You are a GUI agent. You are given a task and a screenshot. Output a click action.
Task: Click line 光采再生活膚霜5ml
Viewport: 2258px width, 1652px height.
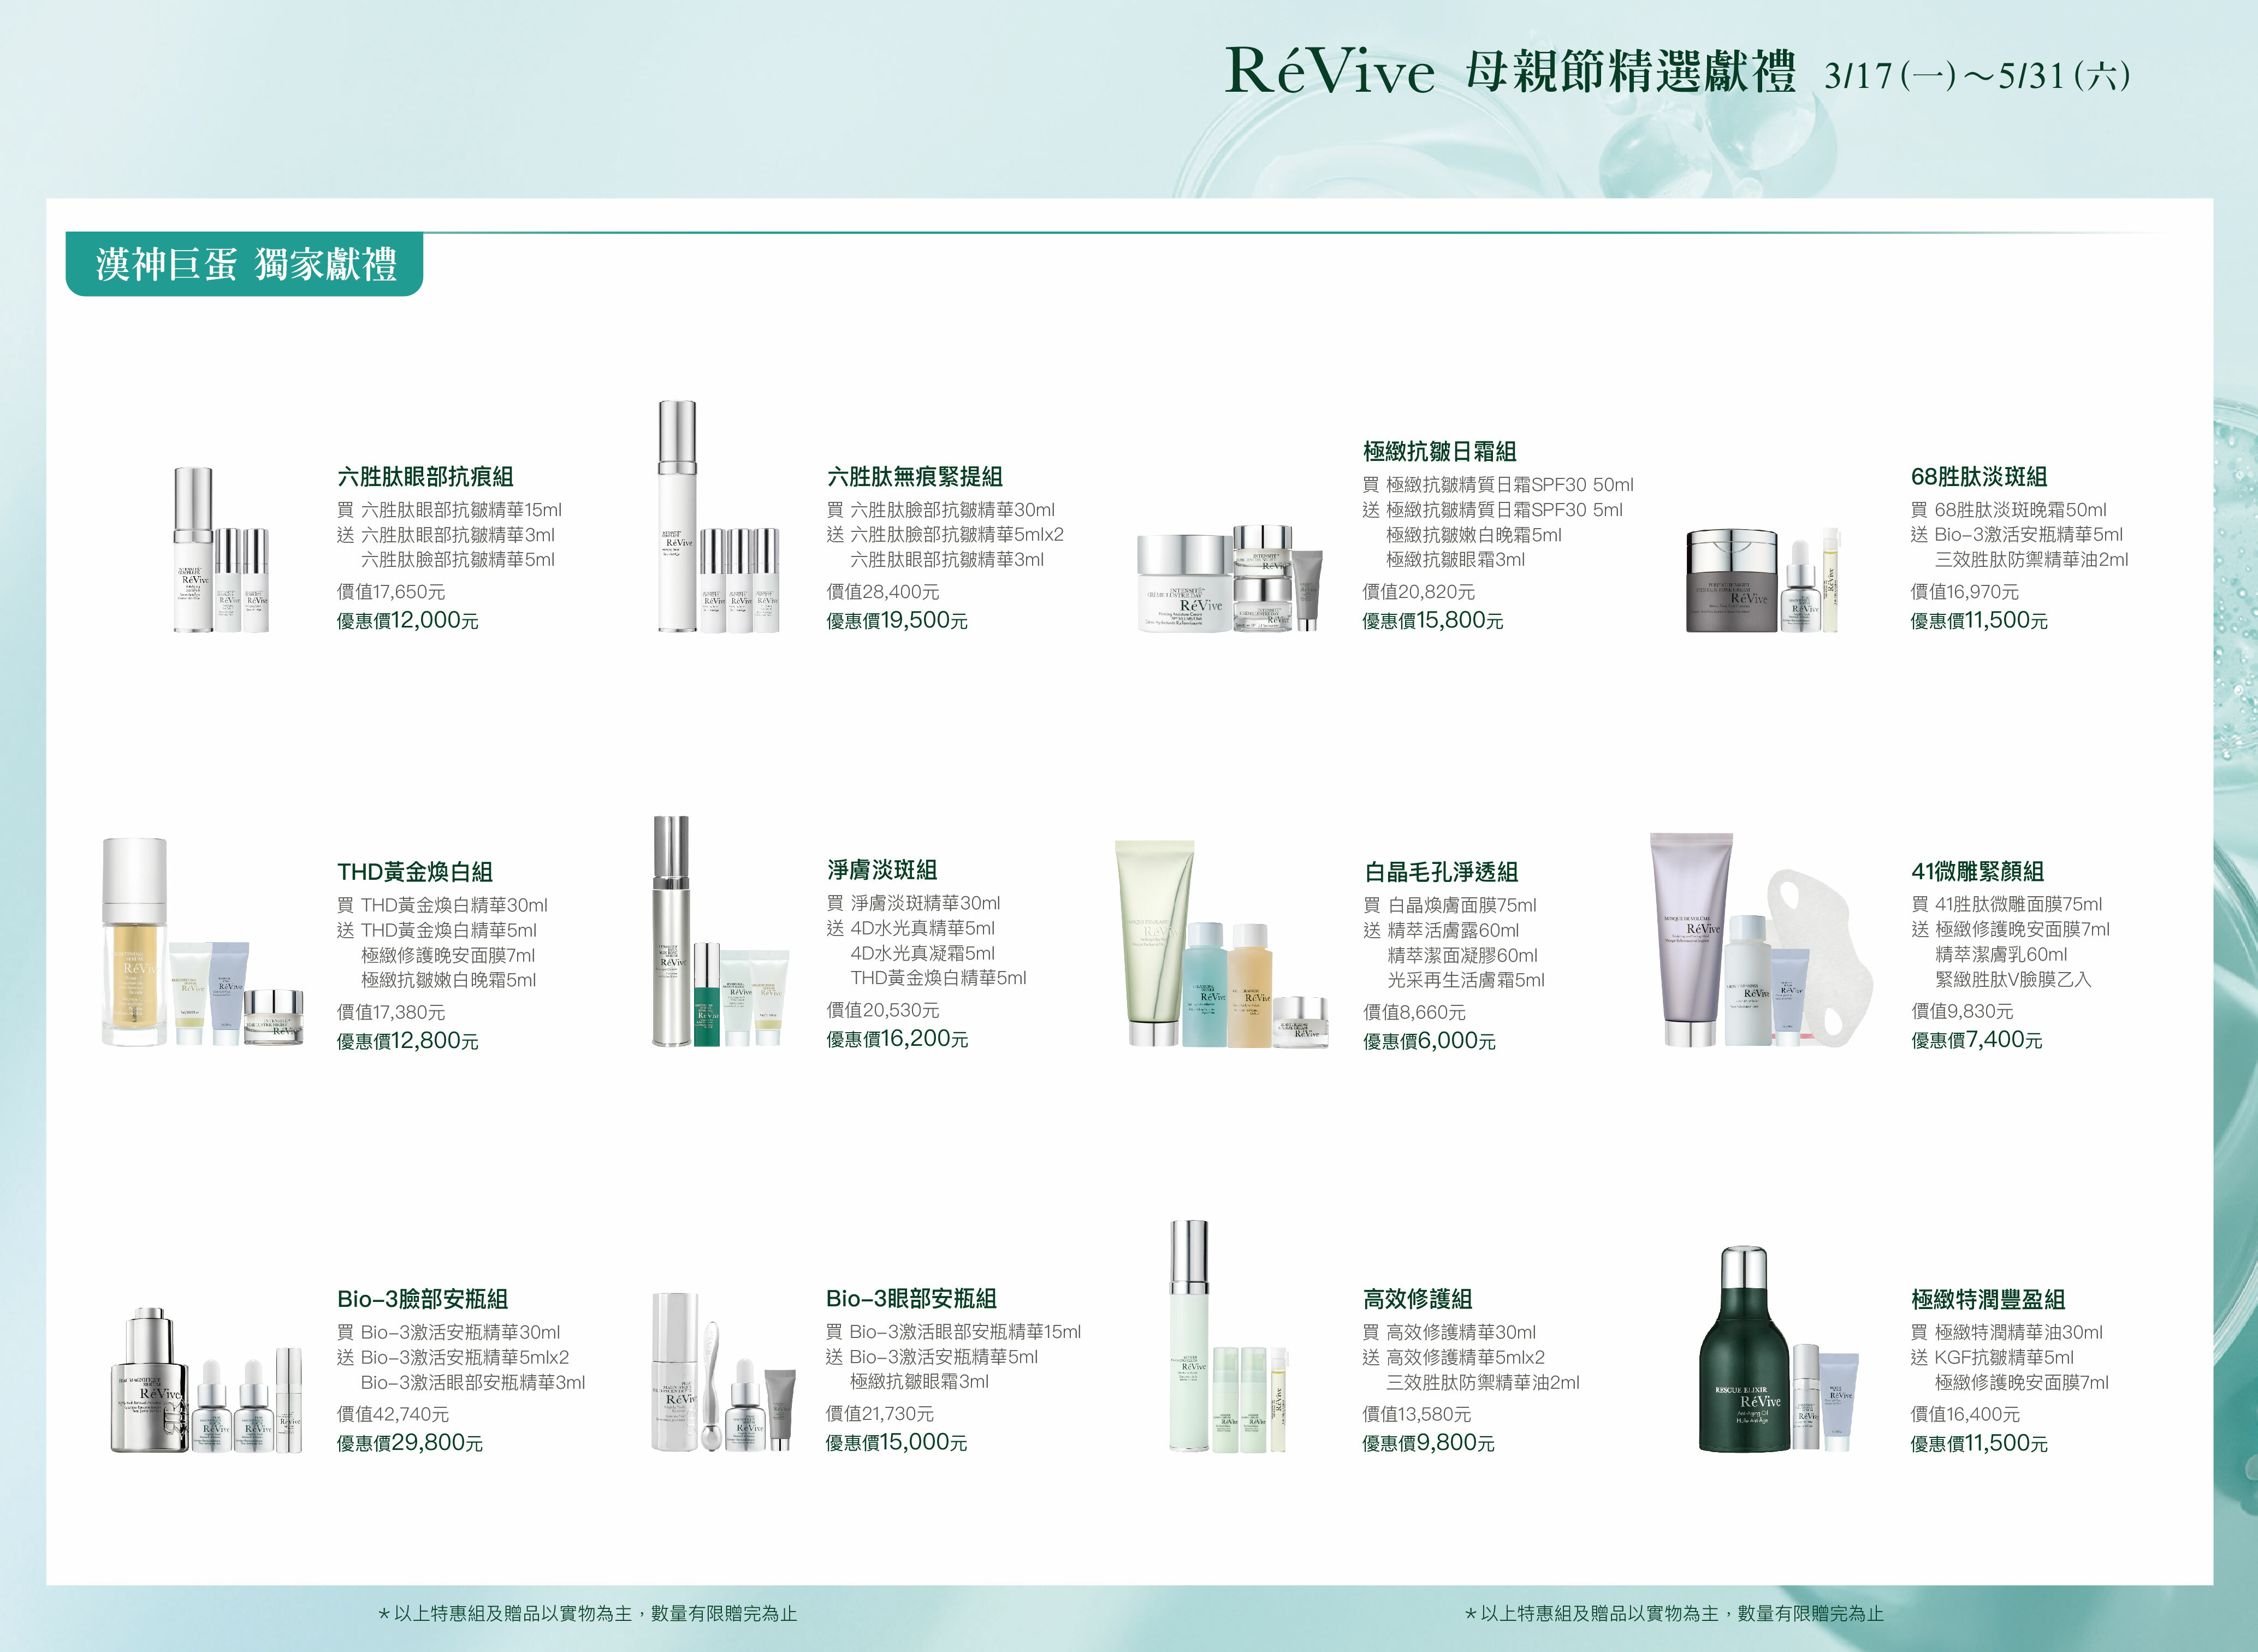pos(1466,980)
